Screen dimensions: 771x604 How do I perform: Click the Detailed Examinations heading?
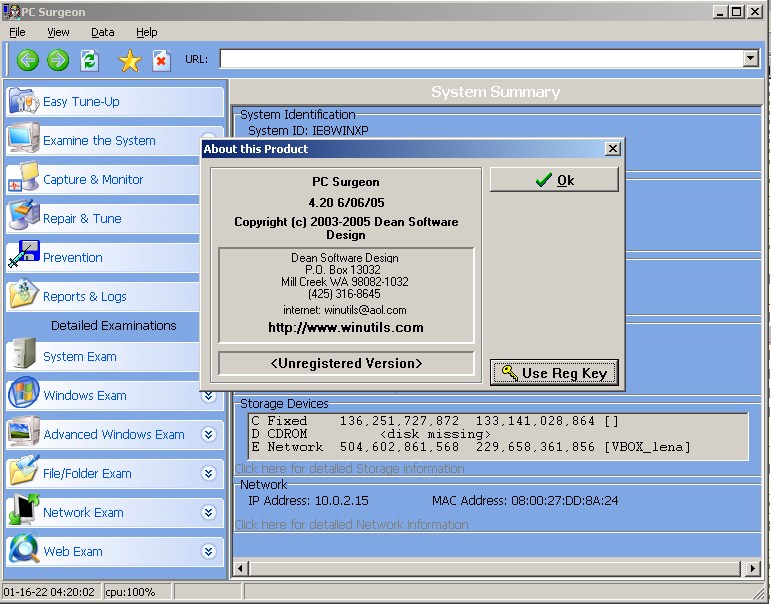(x=114, y=326)
